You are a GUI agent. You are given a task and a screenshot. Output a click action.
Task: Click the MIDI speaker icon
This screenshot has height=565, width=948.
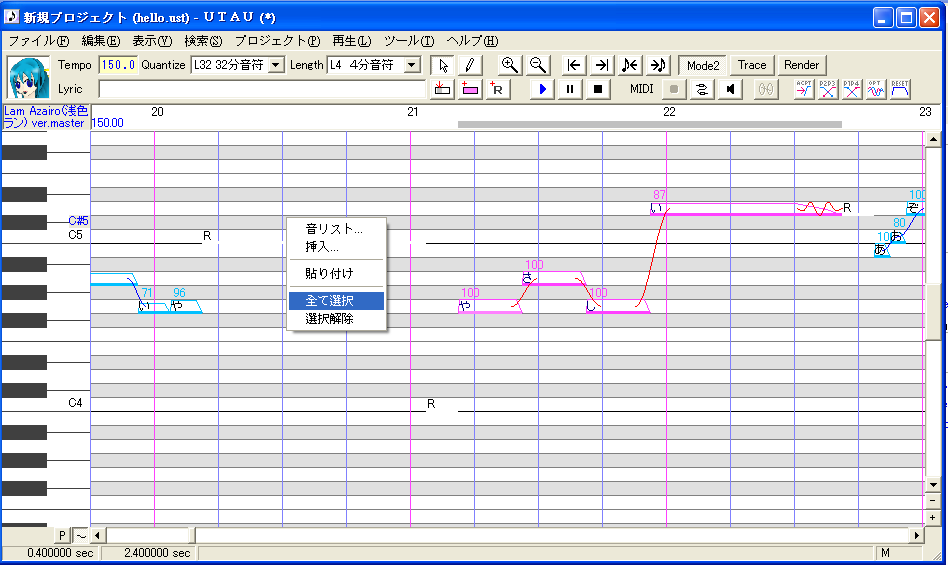tap(730, 89)
